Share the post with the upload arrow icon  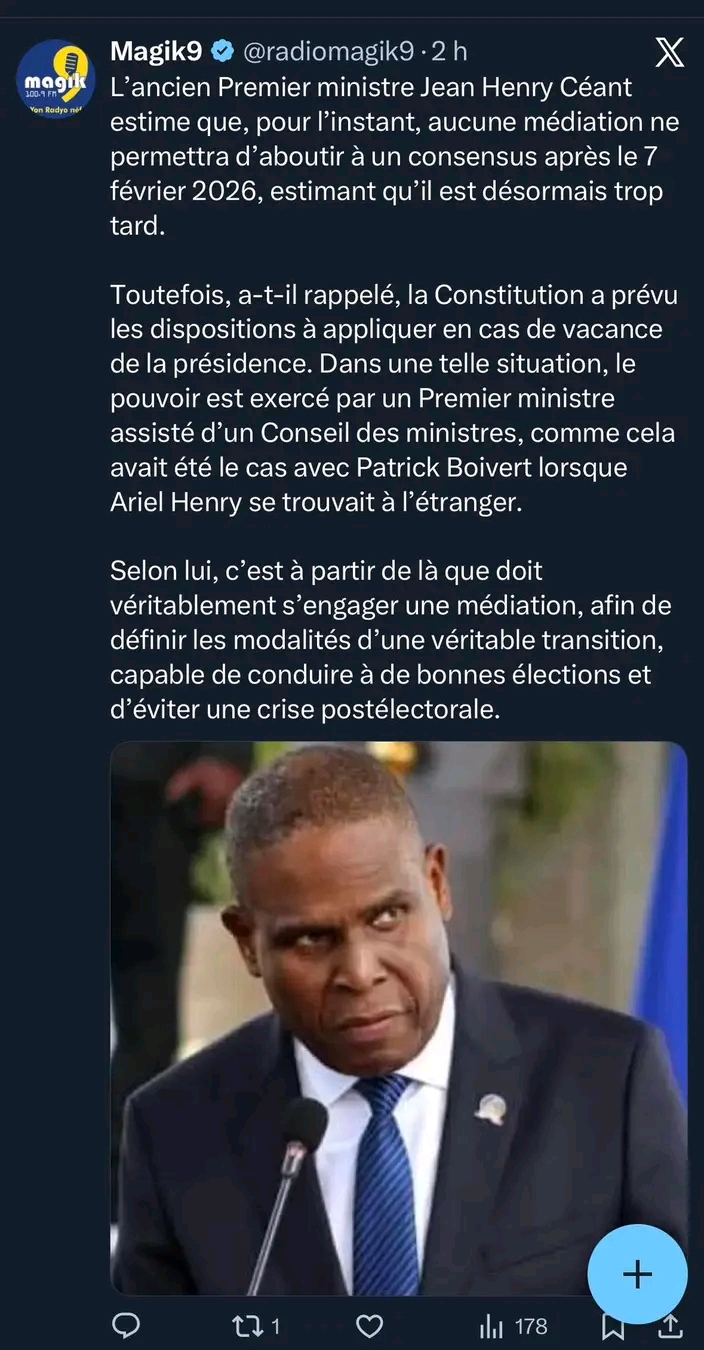click(x=672, y=1326)
